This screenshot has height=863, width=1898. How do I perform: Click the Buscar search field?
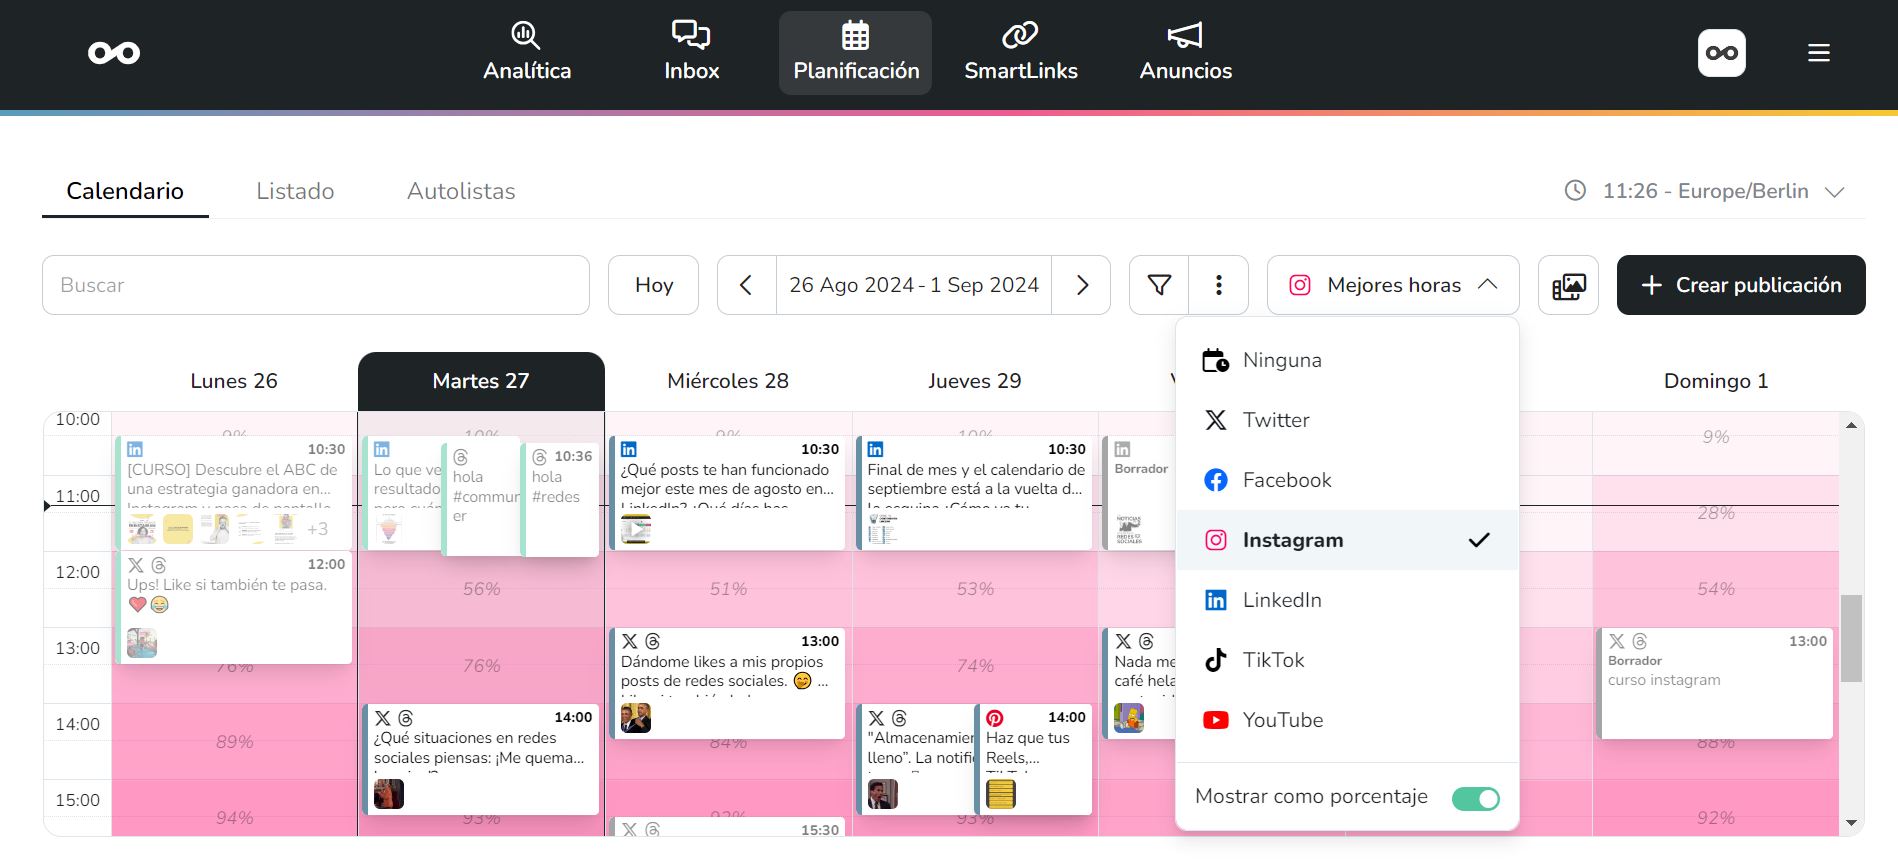[316, 285]
